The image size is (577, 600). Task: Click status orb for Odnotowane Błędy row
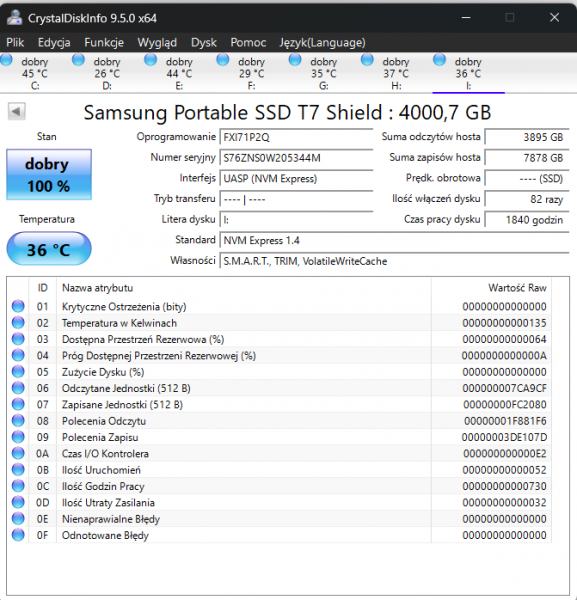[18, 535]
